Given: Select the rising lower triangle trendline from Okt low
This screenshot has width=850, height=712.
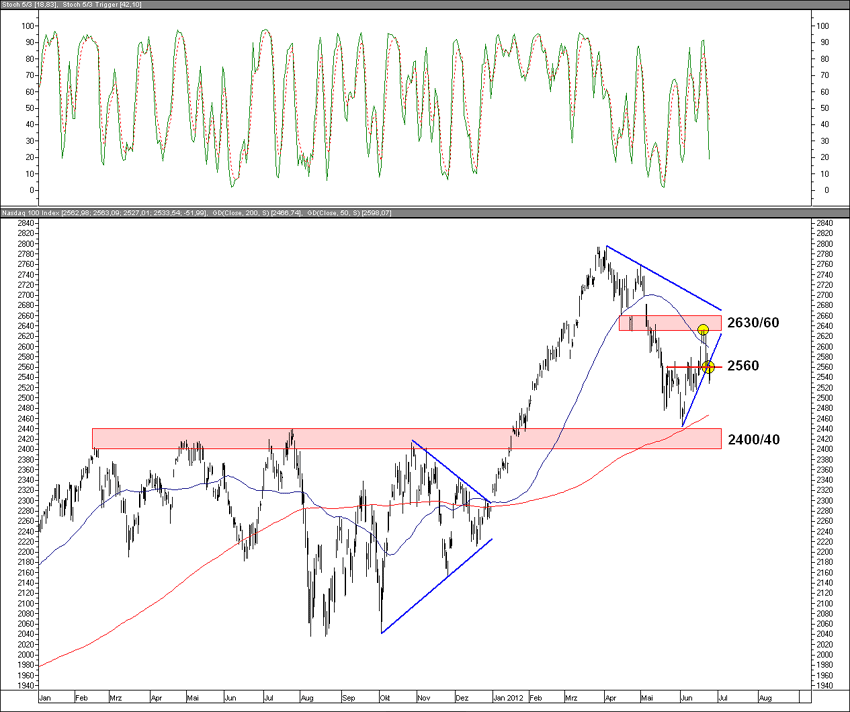Looking at the screenshot, I should point(437,586).
